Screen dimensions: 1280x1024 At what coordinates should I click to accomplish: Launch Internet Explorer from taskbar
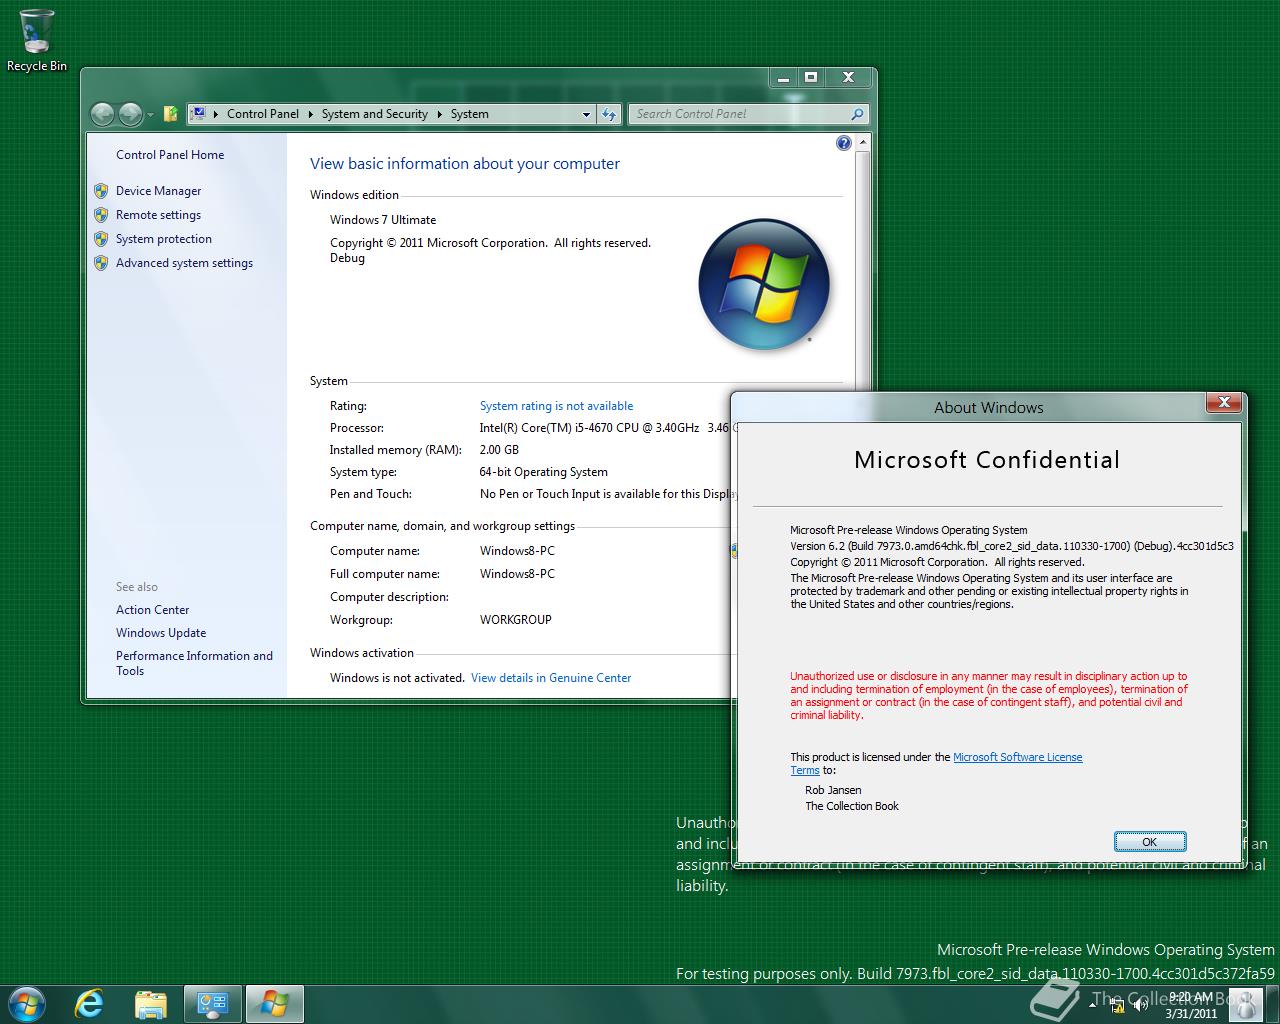89,1003
